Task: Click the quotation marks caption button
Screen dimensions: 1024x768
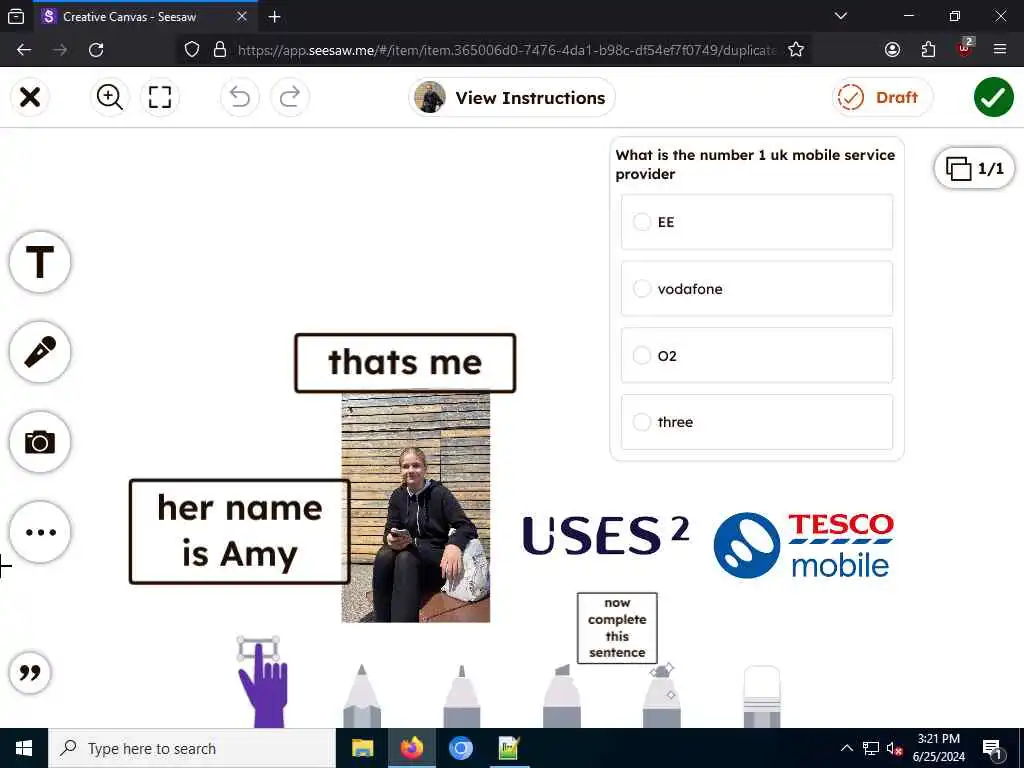Action: 30,673
